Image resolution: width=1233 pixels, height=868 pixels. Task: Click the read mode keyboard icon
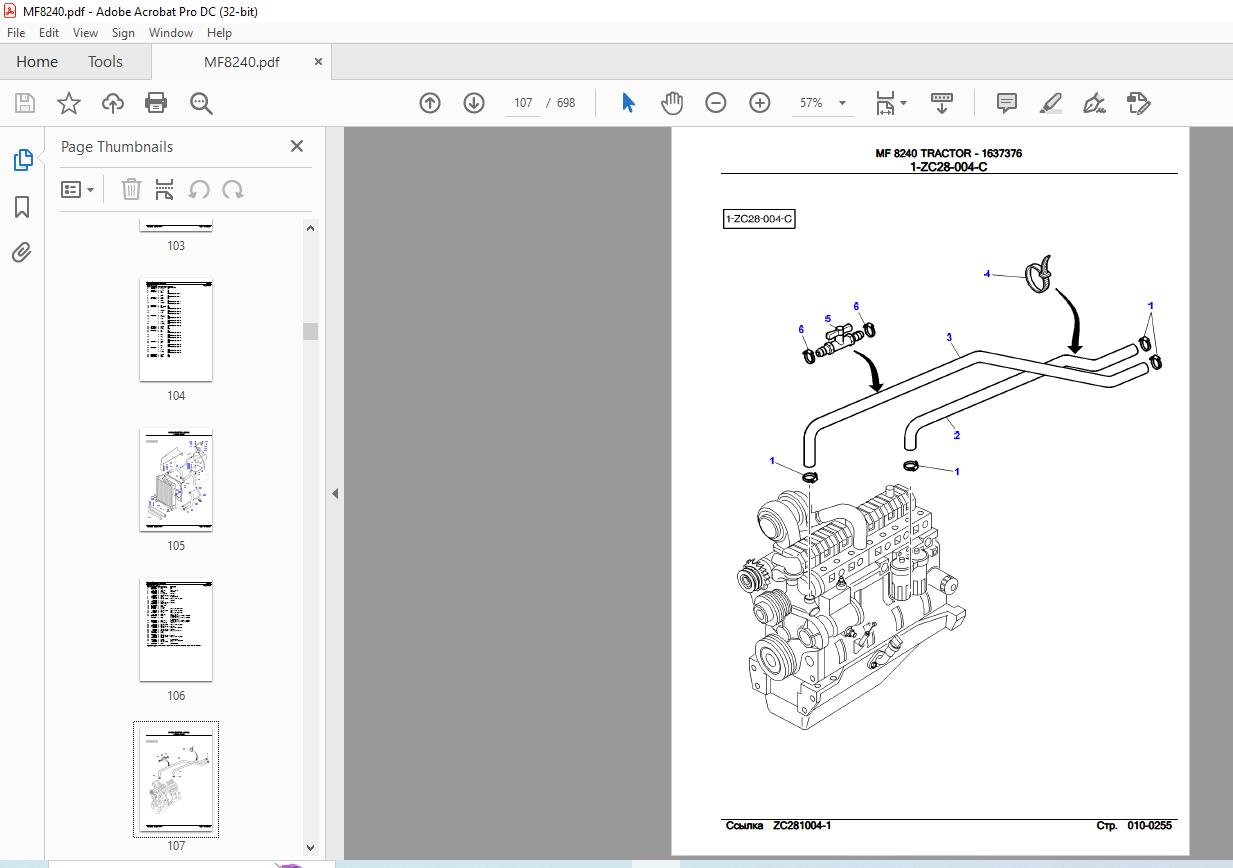point(941,103)
